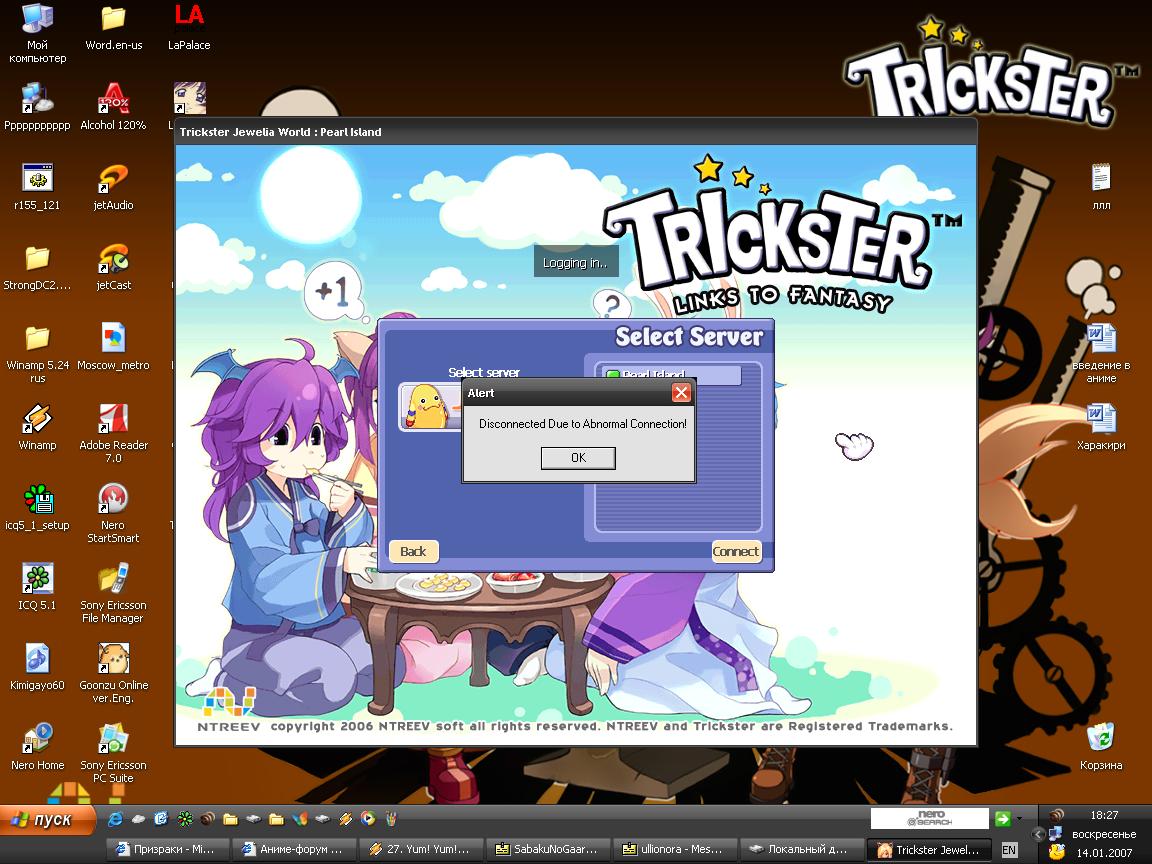Close the Alert dialog with the X
This screenshot has width=1152, height=864.
pyautogui.click(x=681, y=393)
